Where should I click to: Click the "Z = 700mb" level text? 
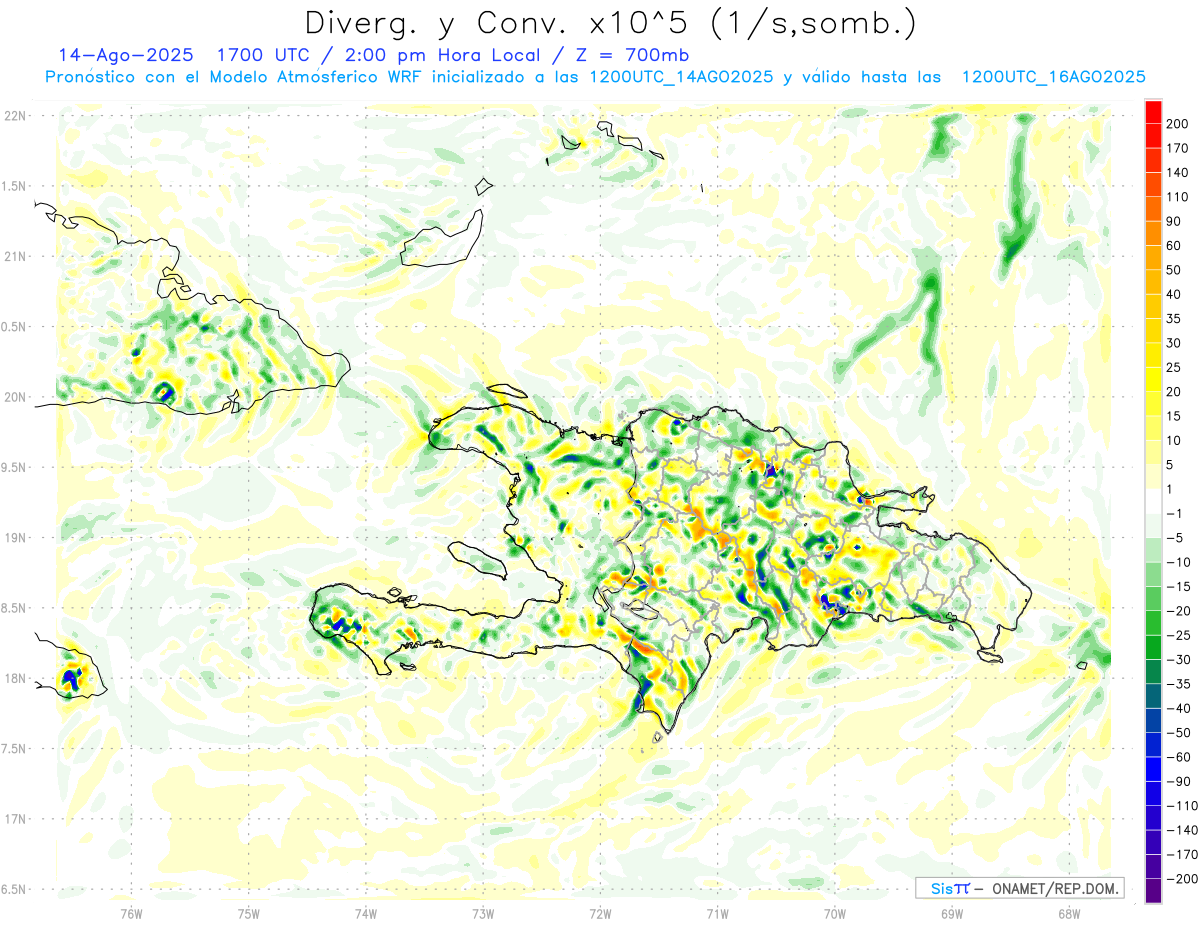click(x=631, y=55)
